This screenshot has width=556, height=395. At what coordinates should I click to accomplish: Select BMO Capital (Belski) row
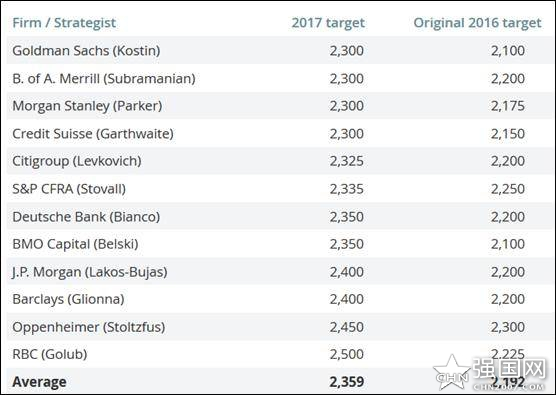tap(280, 244)
